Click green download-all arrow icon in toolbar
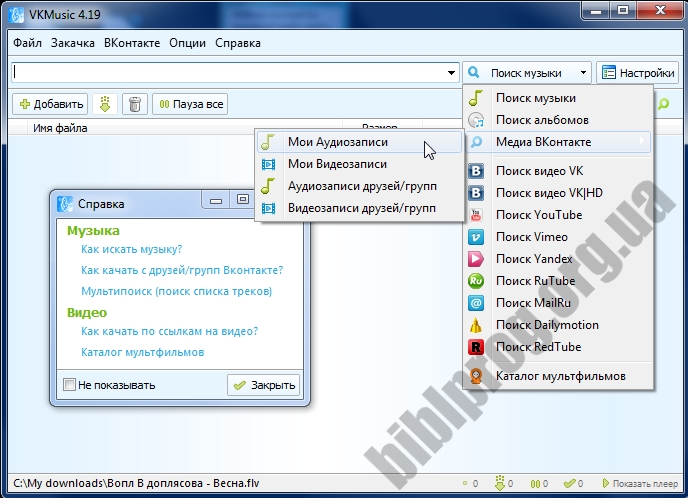688x498 pixels. (104, 104)
